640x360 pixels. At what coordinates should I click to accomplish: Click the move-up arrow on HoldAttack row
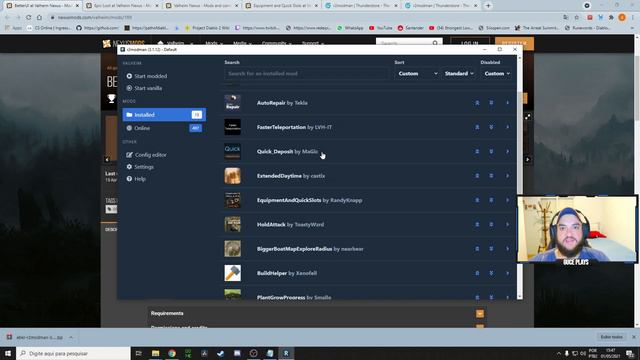click(x=477, y=224)
